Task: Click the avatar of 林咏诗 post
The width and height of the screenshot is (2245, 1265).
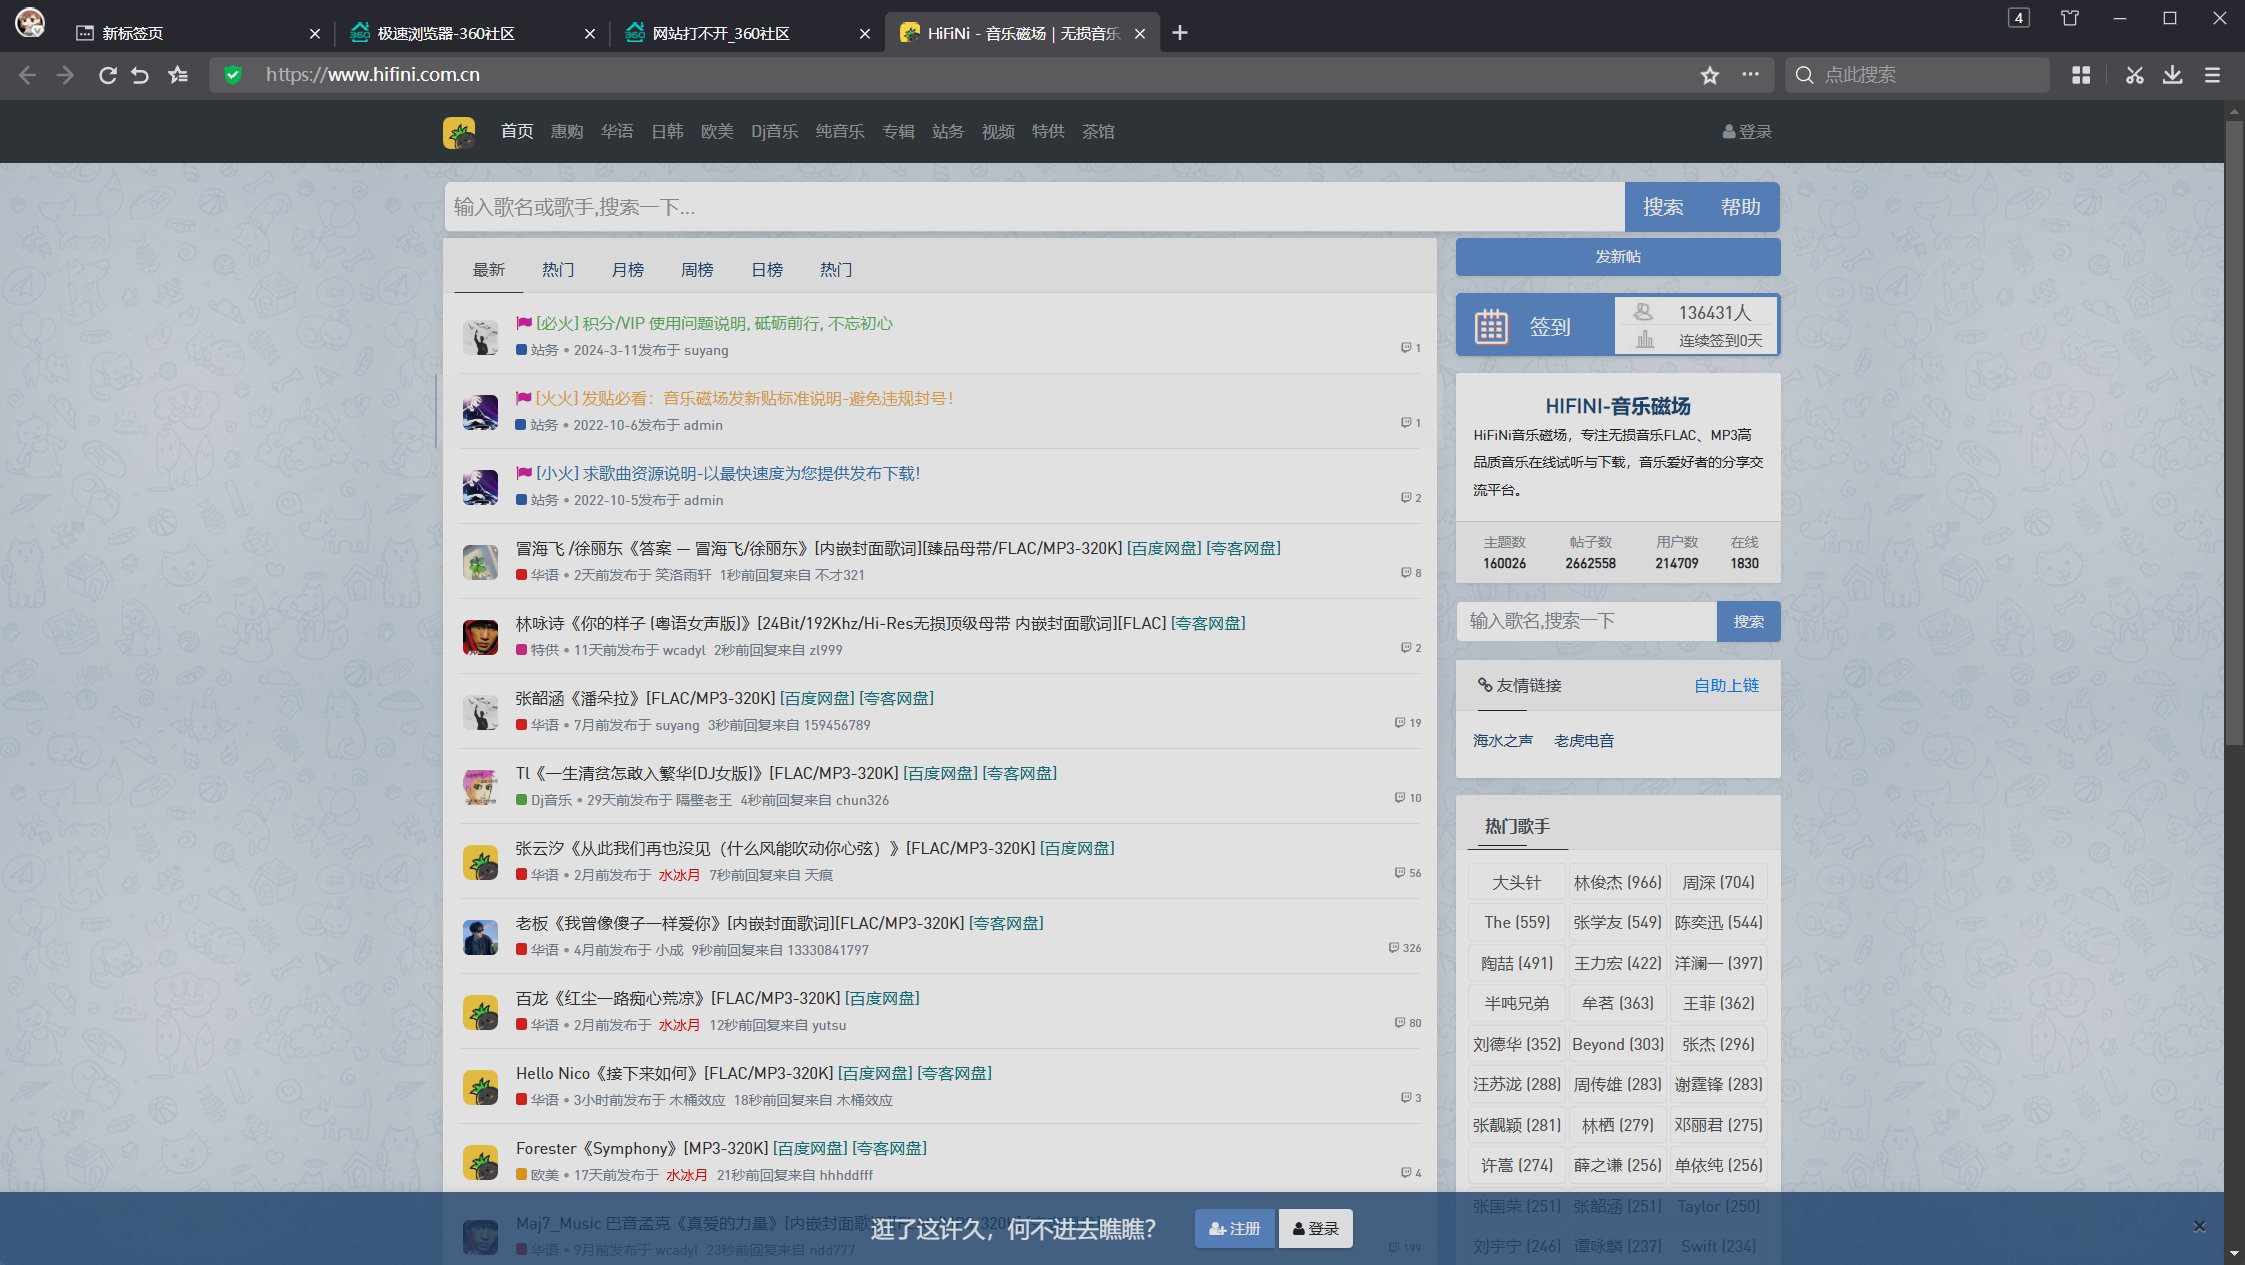Action: point(480,637)
